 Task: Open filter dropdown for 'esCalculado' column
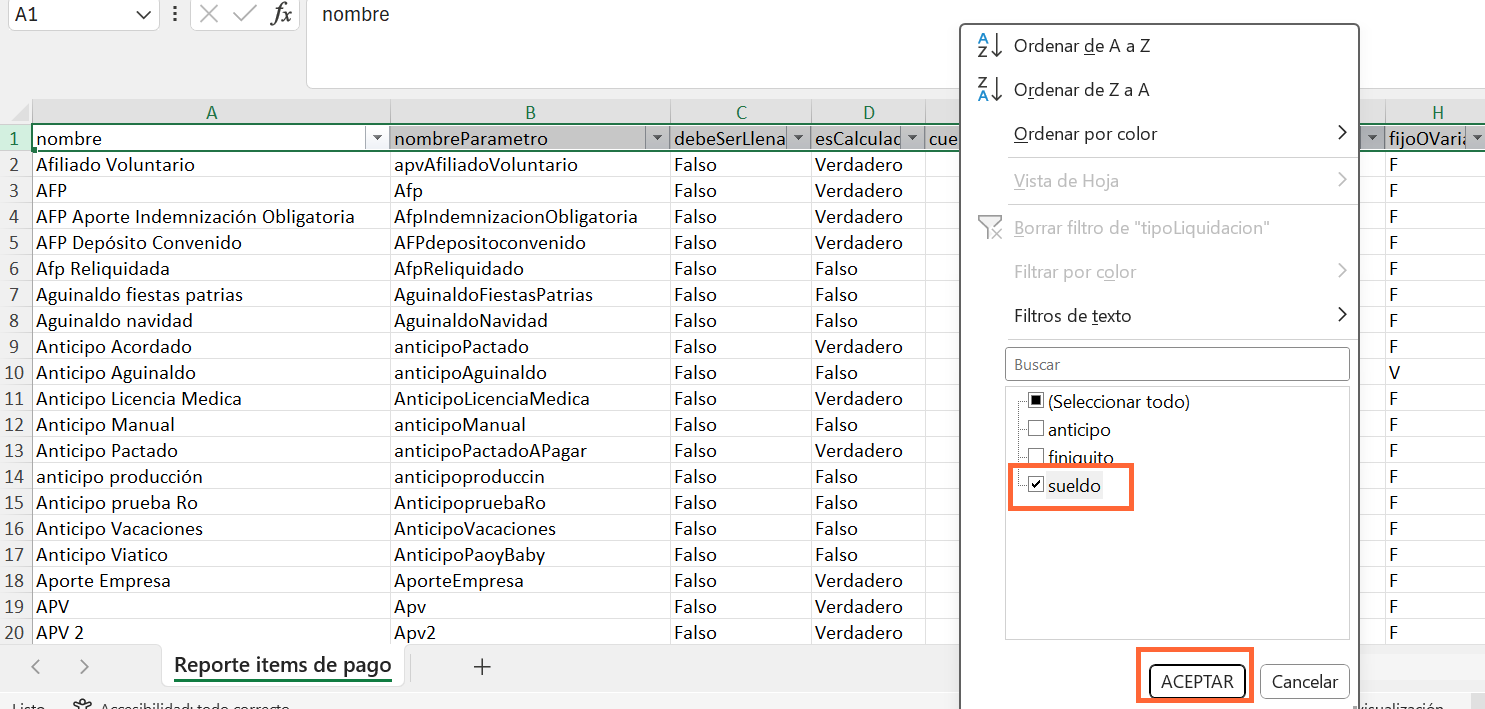point(913,138)
